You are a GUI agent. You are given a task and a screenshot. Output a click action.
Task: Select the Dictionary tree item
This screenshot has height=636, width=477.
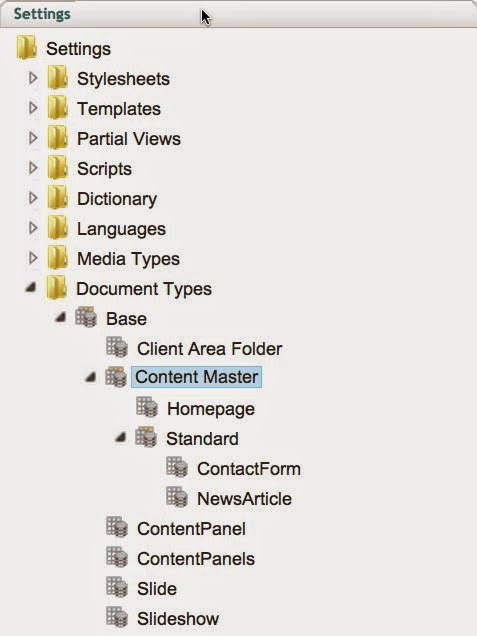click(117, 199)
